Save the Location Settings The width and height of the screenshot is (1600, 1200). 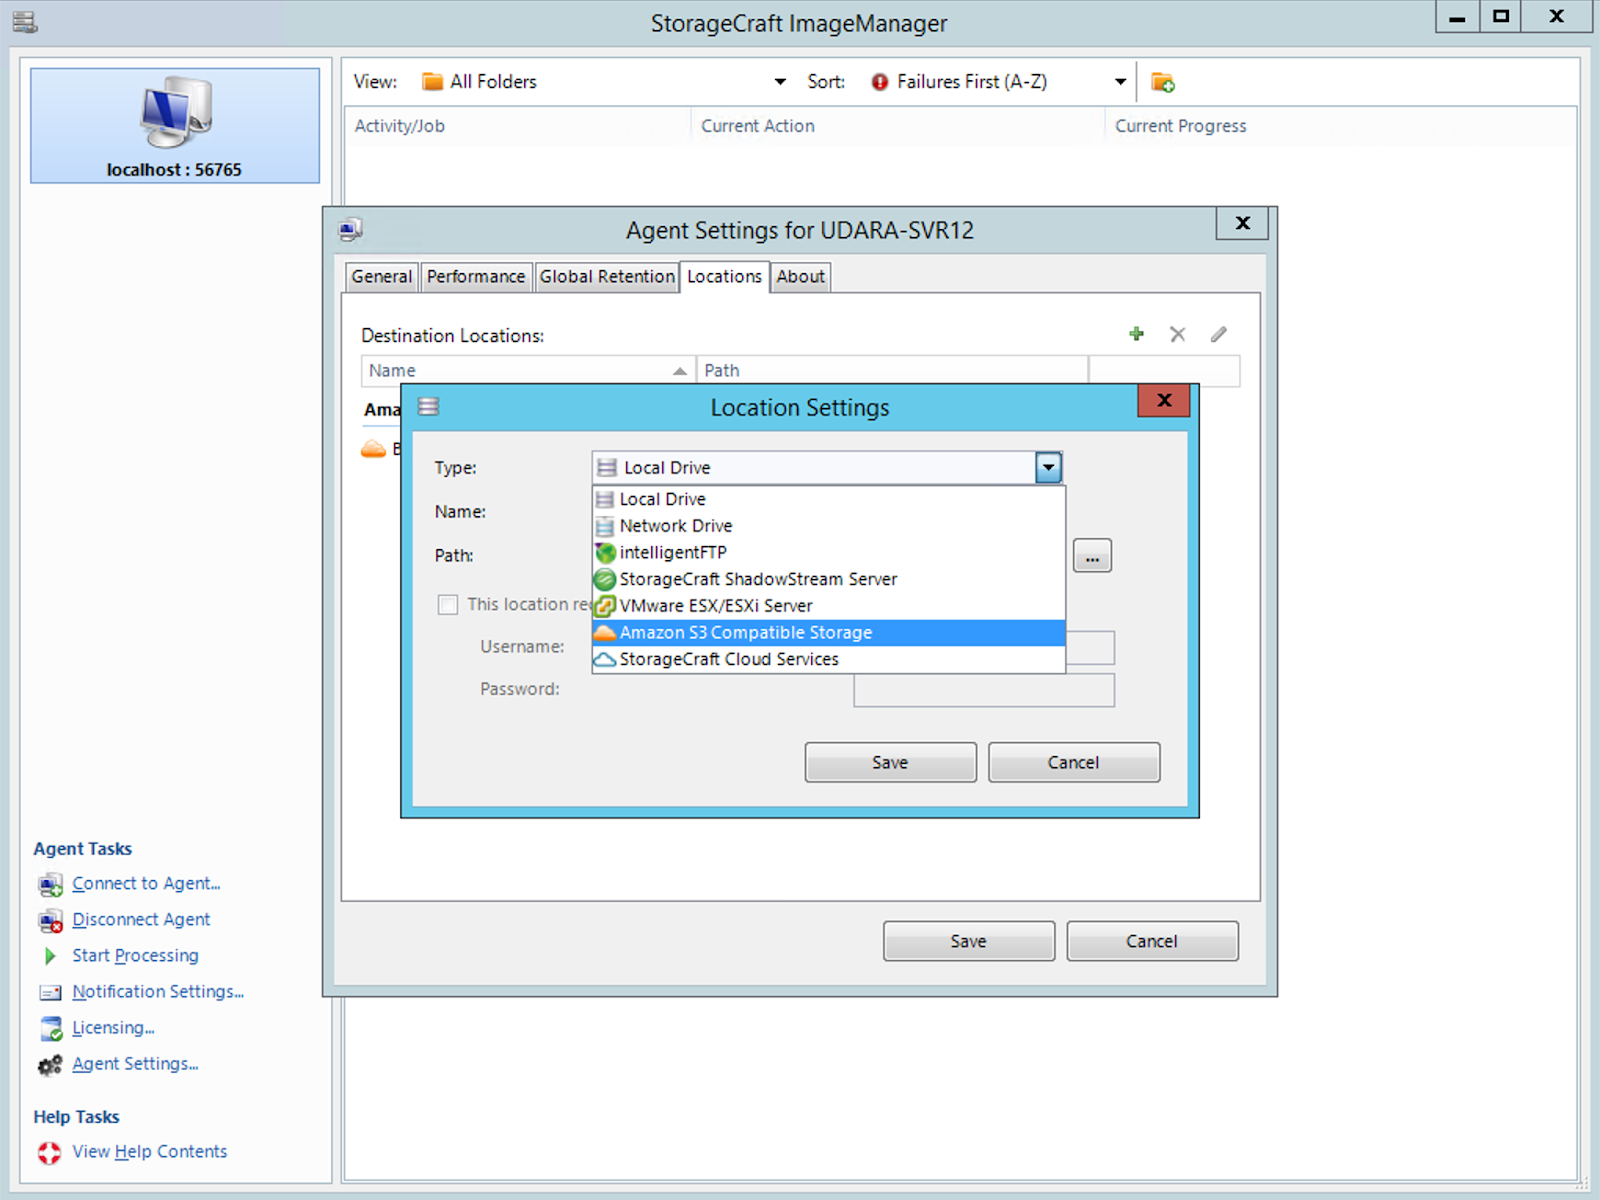pyautogui.click(x=890, y=763)
